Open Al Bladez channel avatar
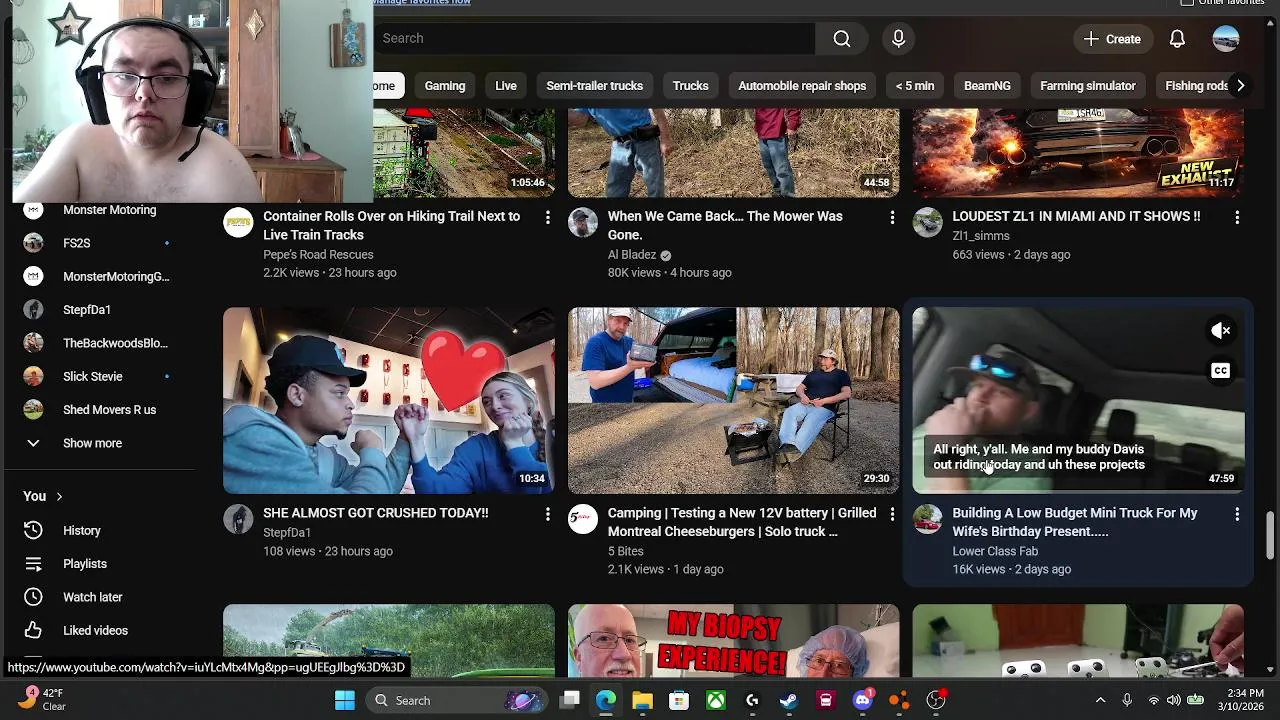The width and height of the screenshot is (1280, 720). [583, 222]
